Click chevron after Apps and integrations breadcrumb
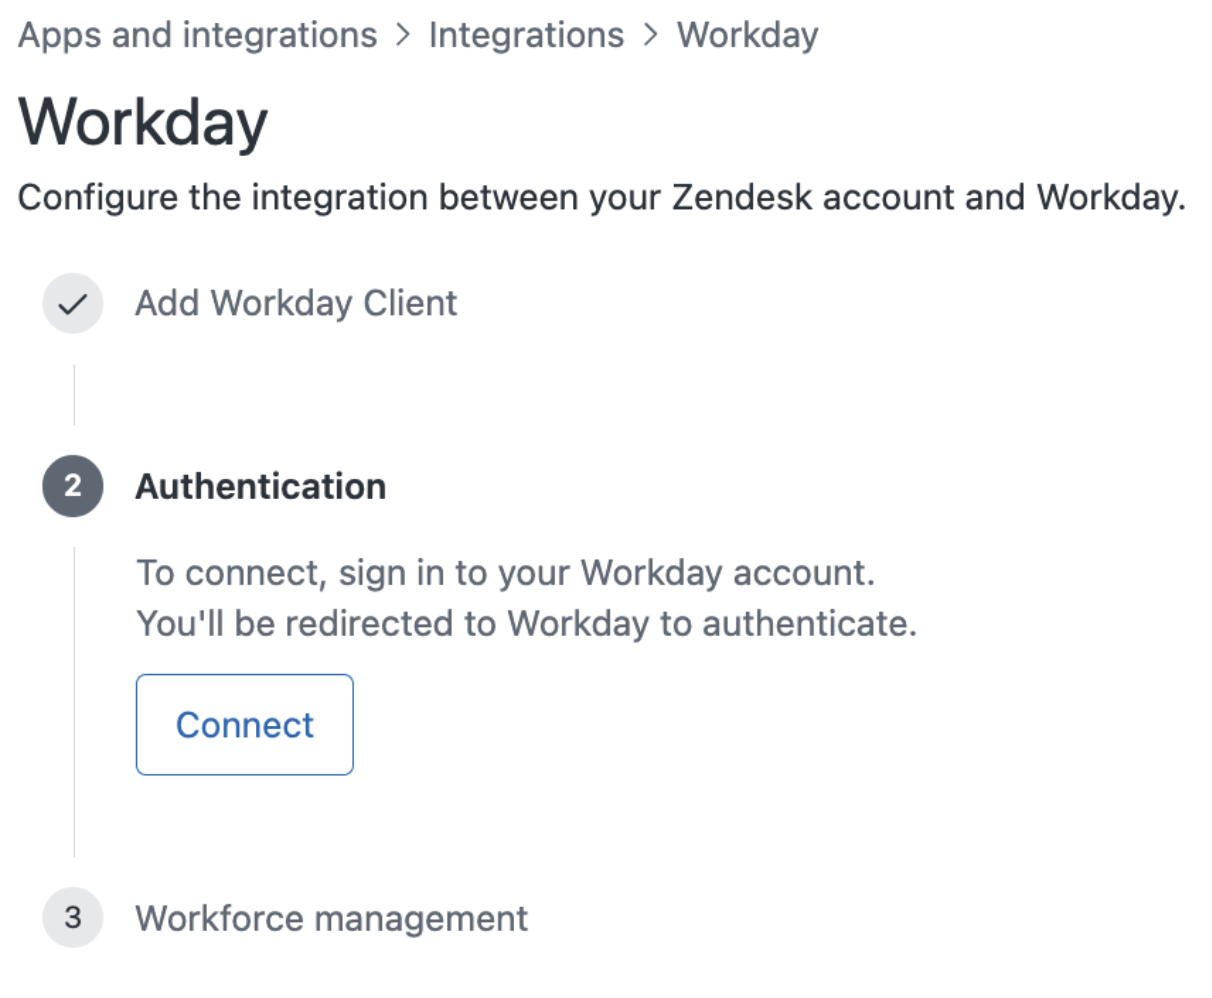Screen dimensions: 1212x998 [403, 35]
